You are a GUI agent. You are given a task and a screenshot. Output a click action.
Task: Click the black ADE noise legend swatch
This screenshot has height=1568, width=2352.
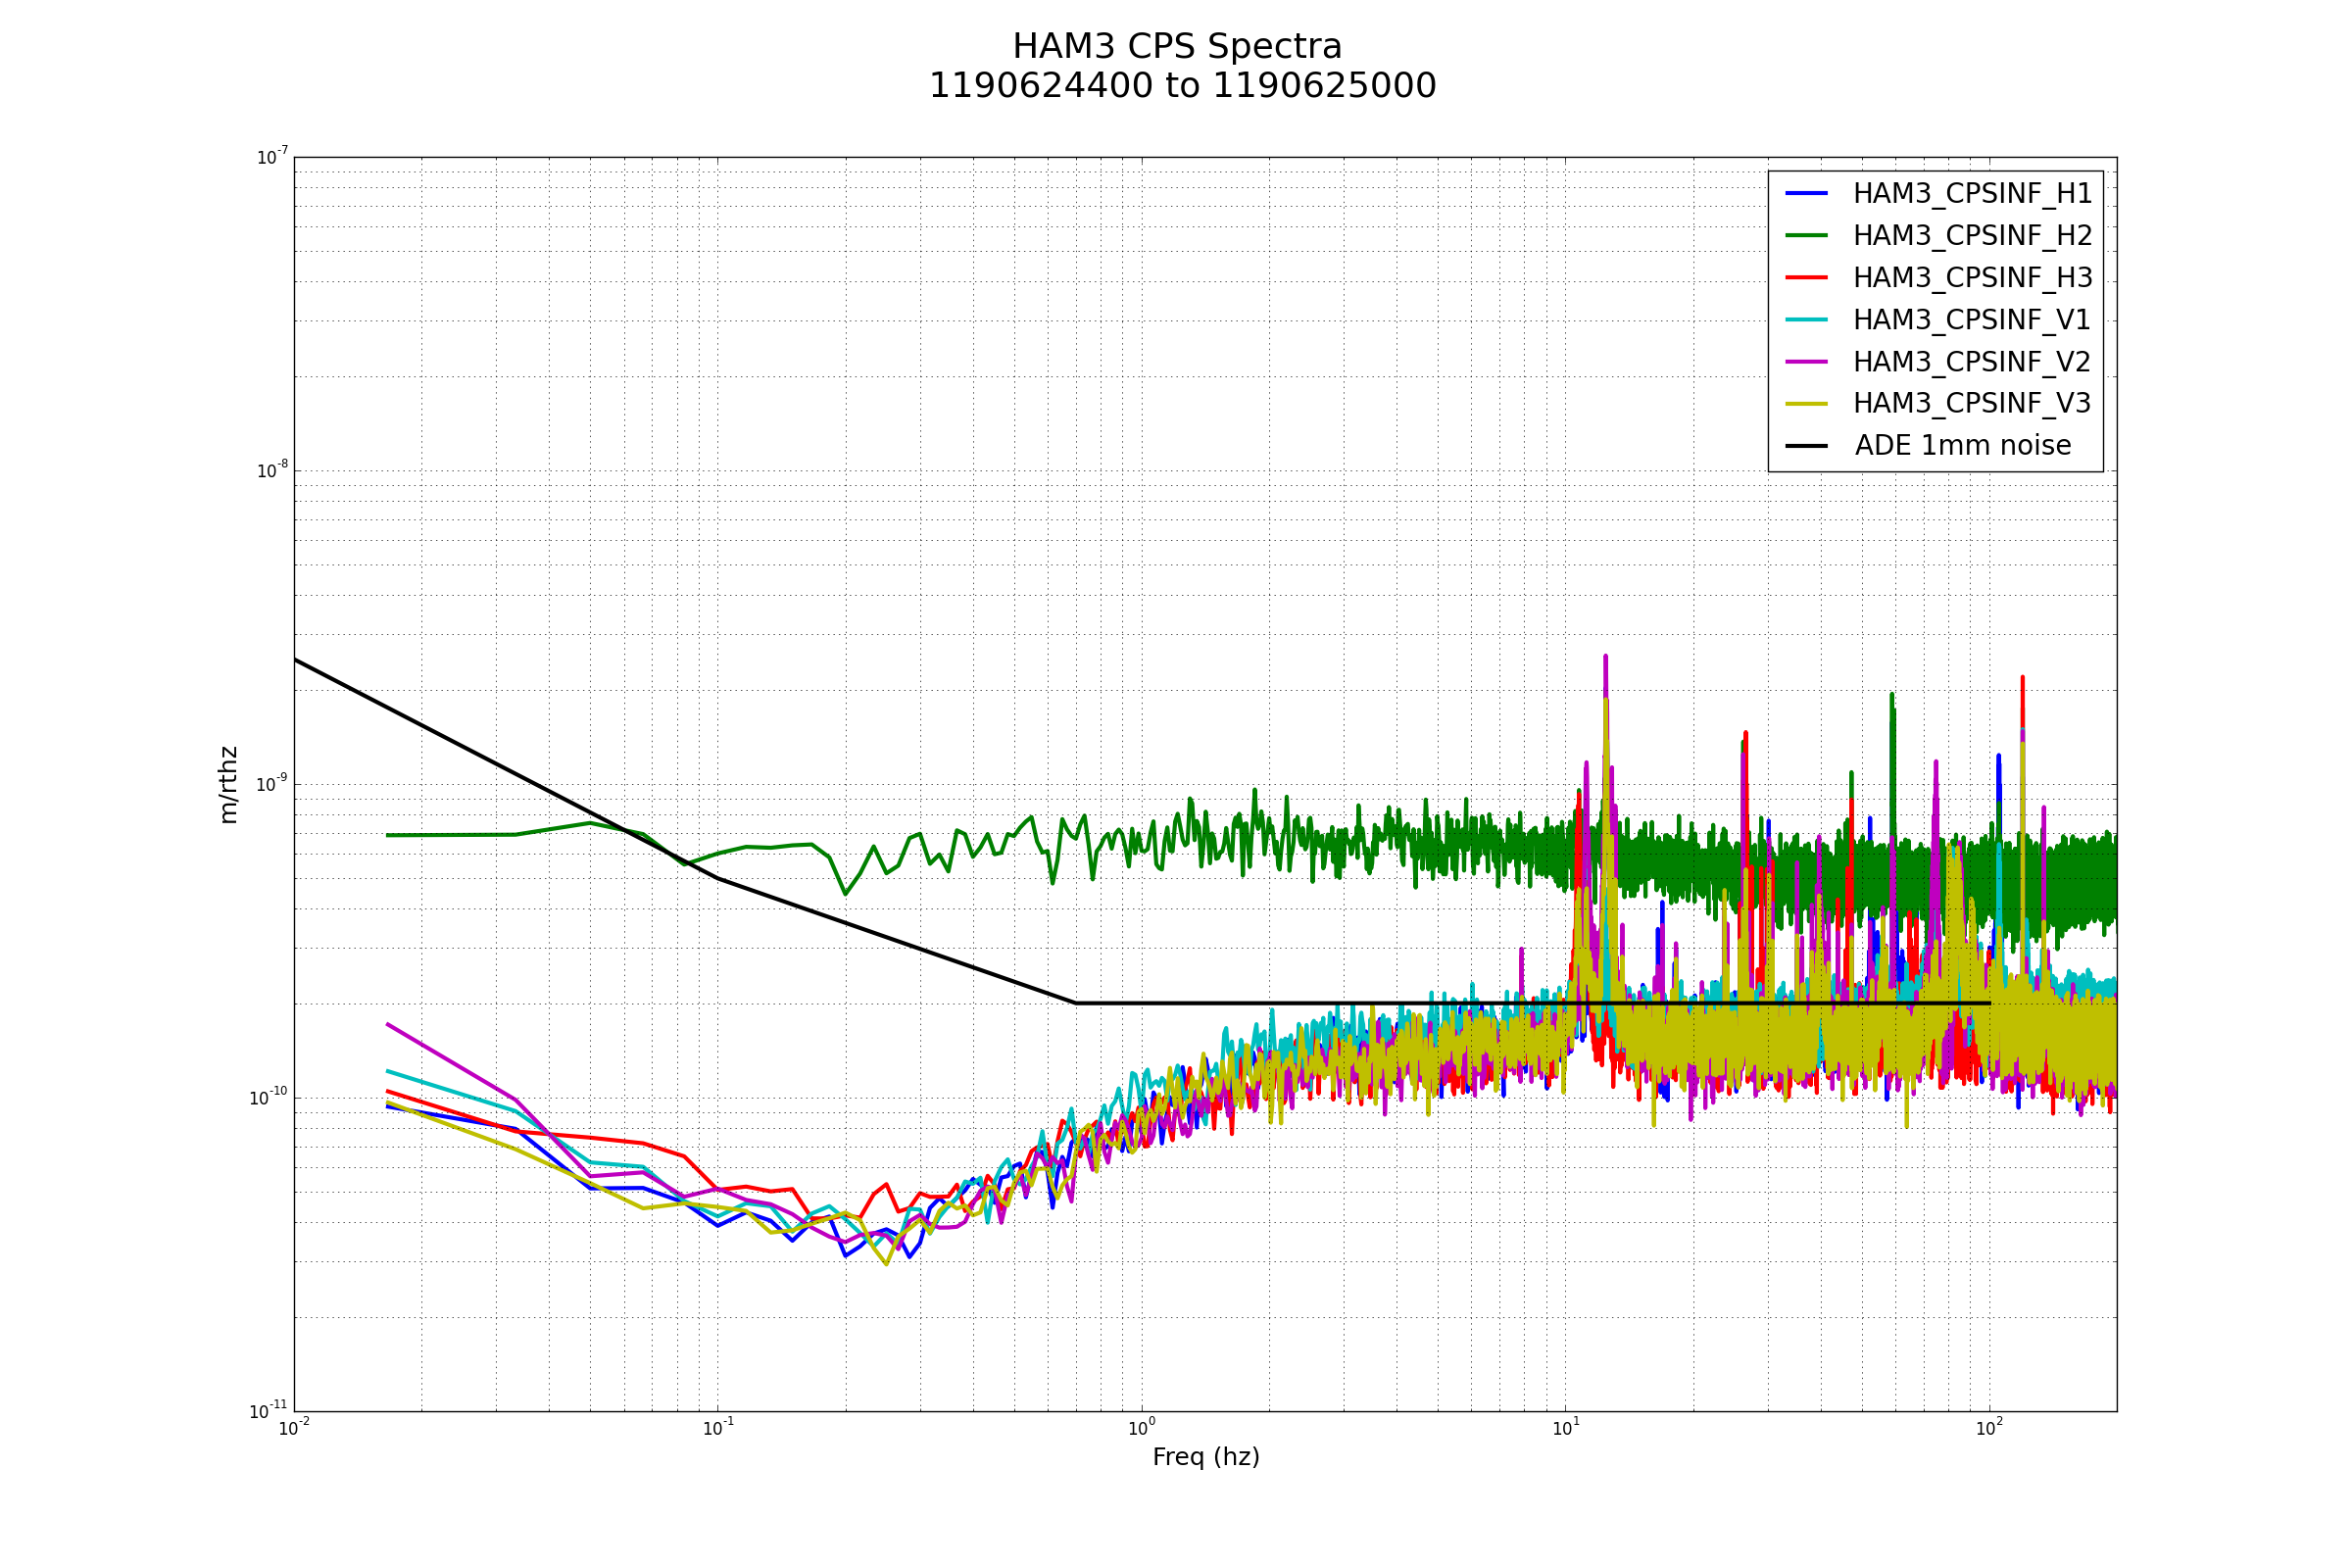(x=1807, y=446)
